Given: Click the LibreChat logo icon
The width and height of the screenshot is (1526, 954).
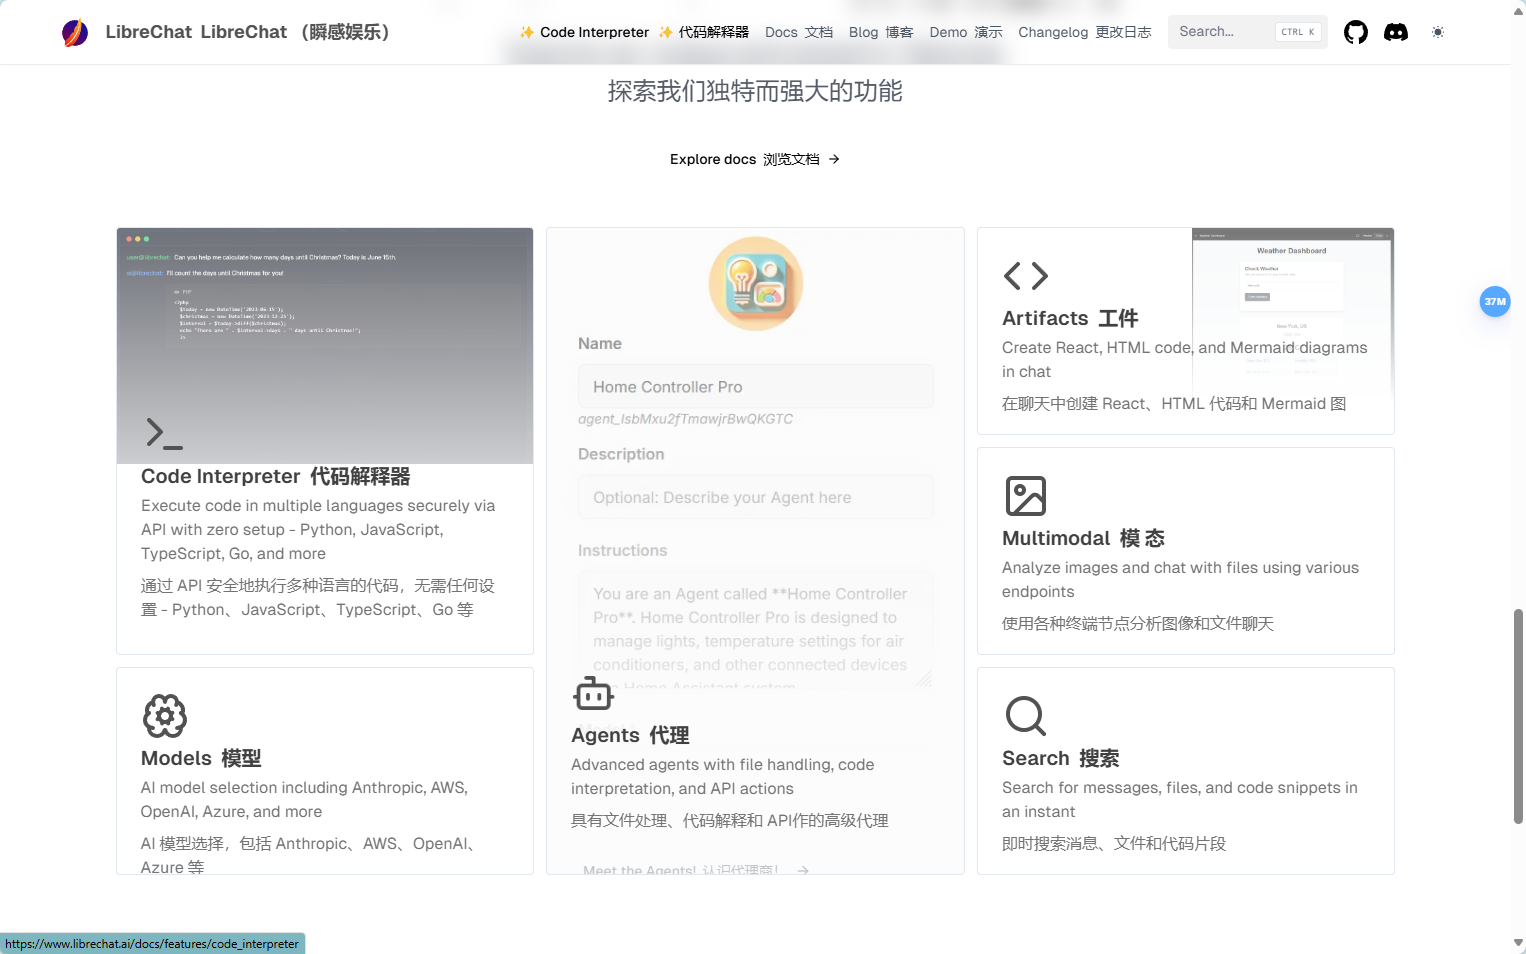Looking at the screenshot, I should coord(75,33).
